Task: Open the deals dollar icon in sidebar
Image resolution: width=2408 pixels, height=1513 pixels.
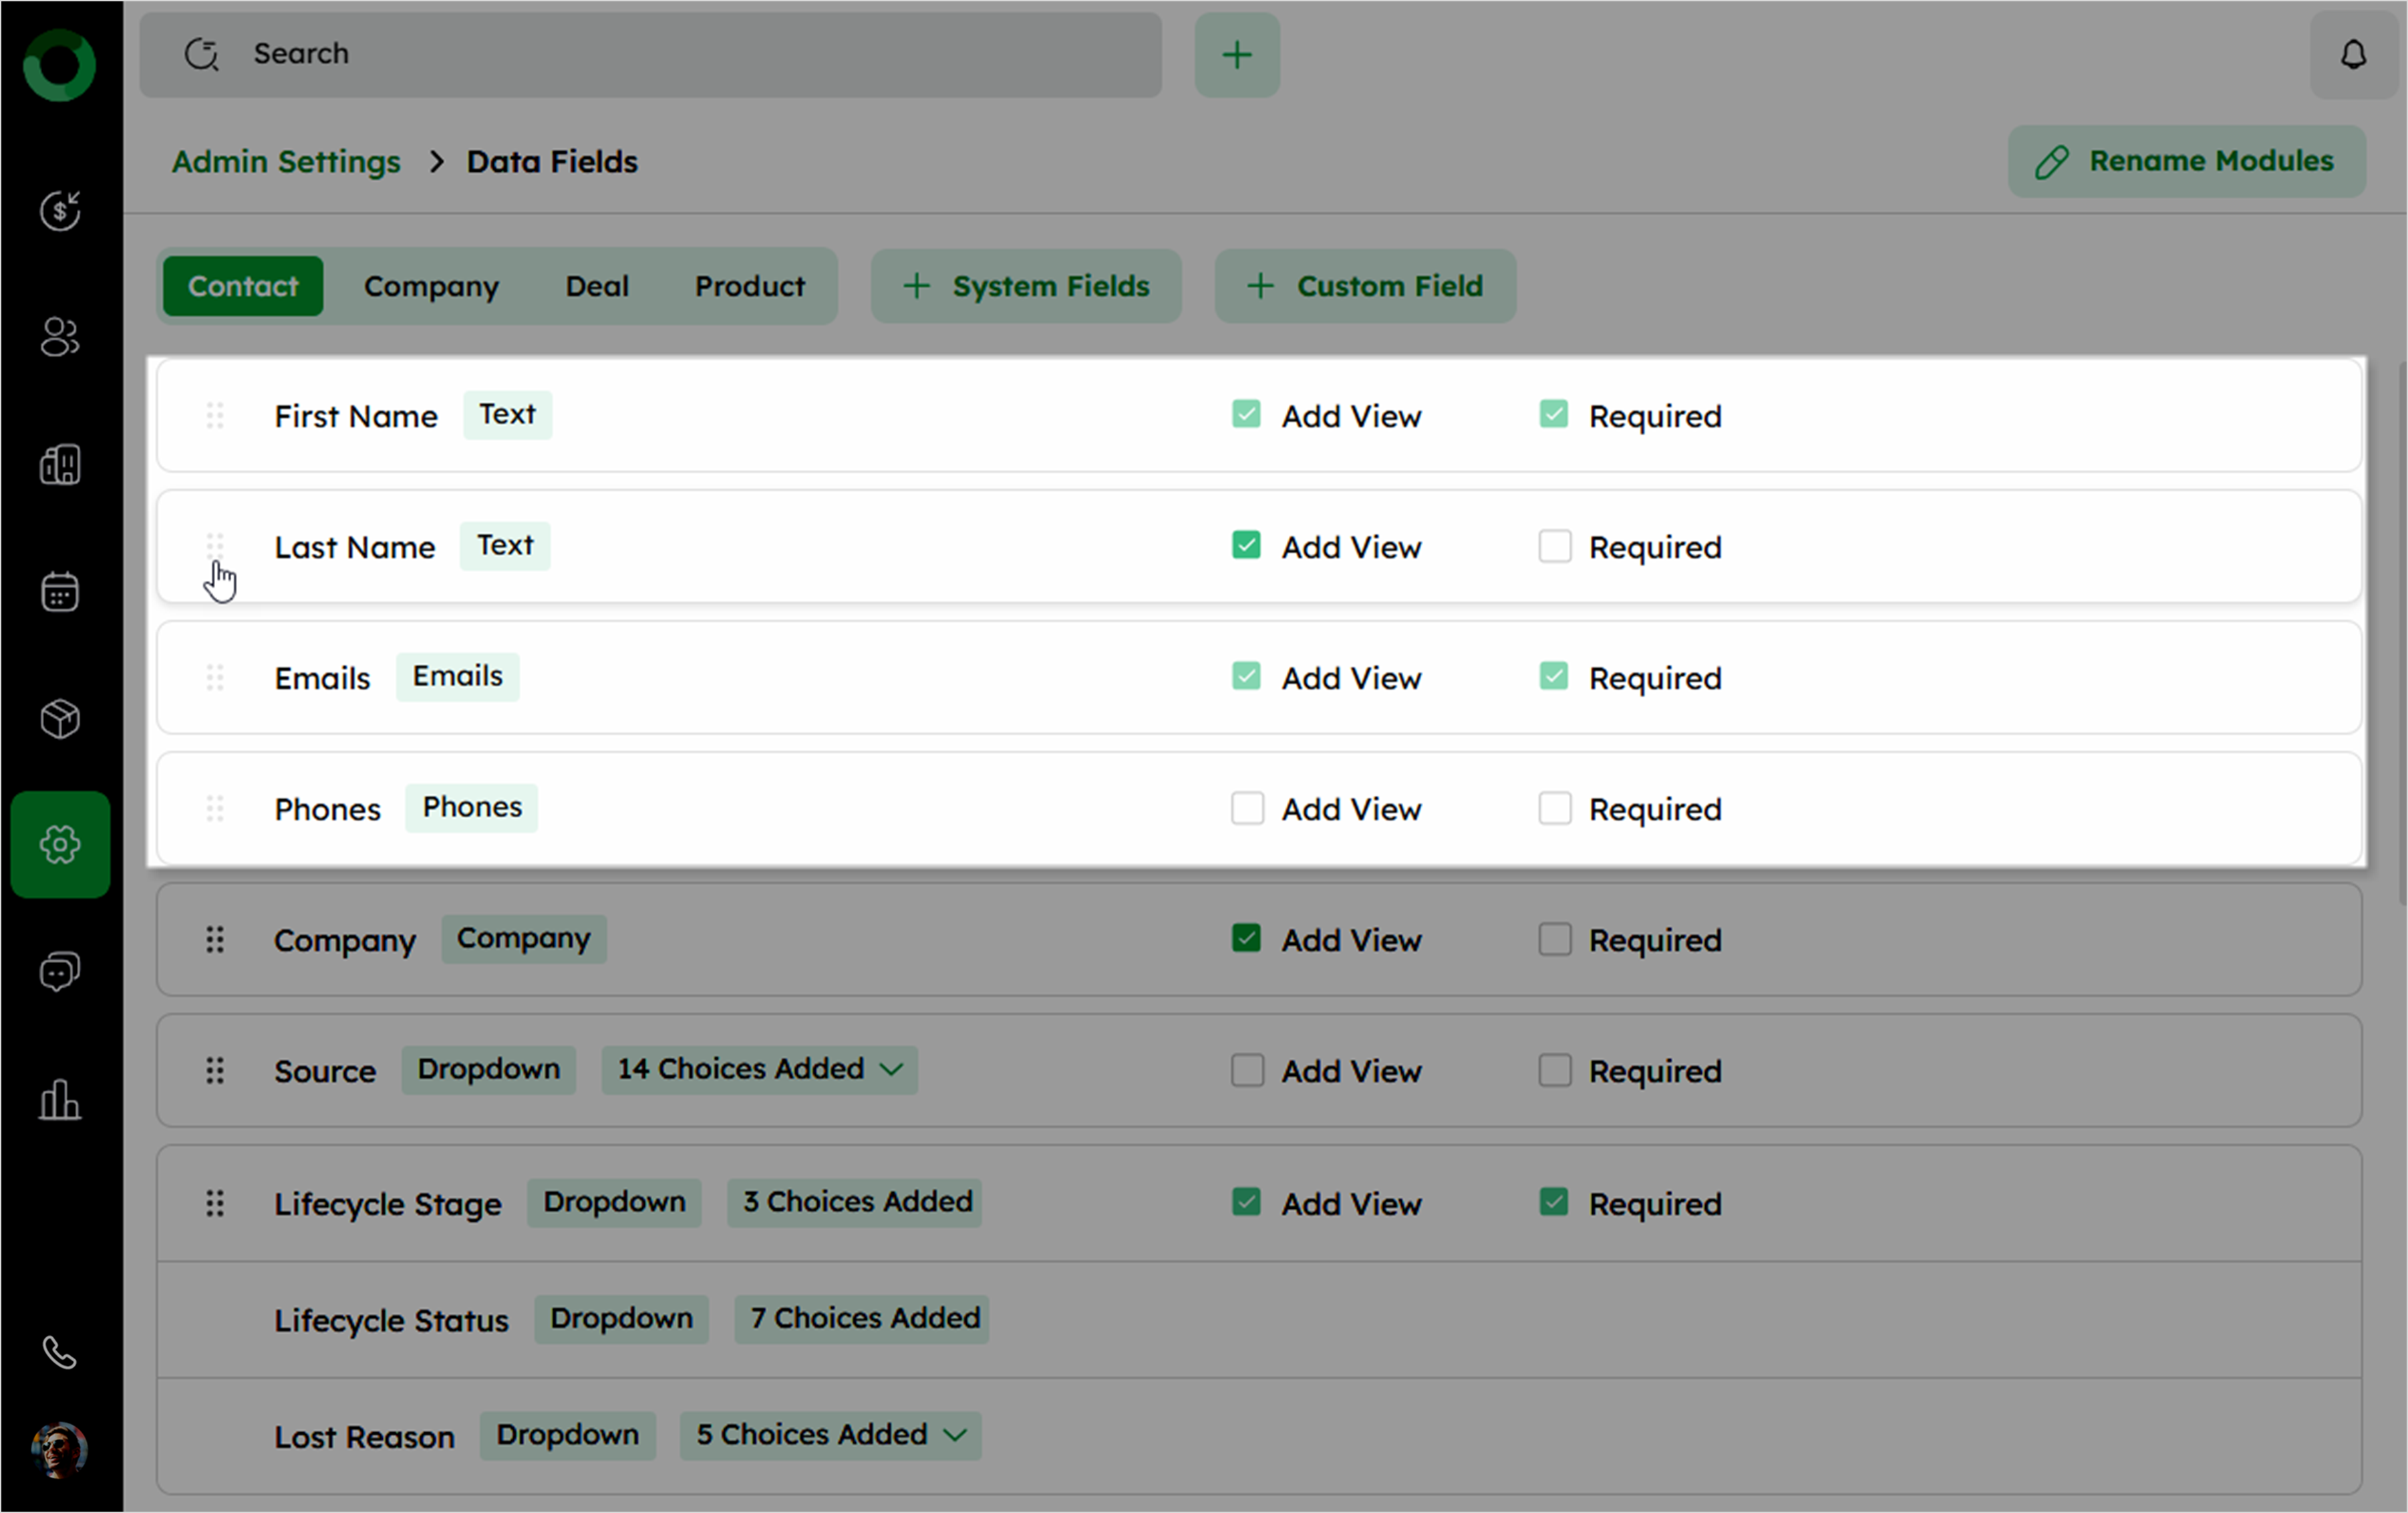Action: [x=60, y=210]
